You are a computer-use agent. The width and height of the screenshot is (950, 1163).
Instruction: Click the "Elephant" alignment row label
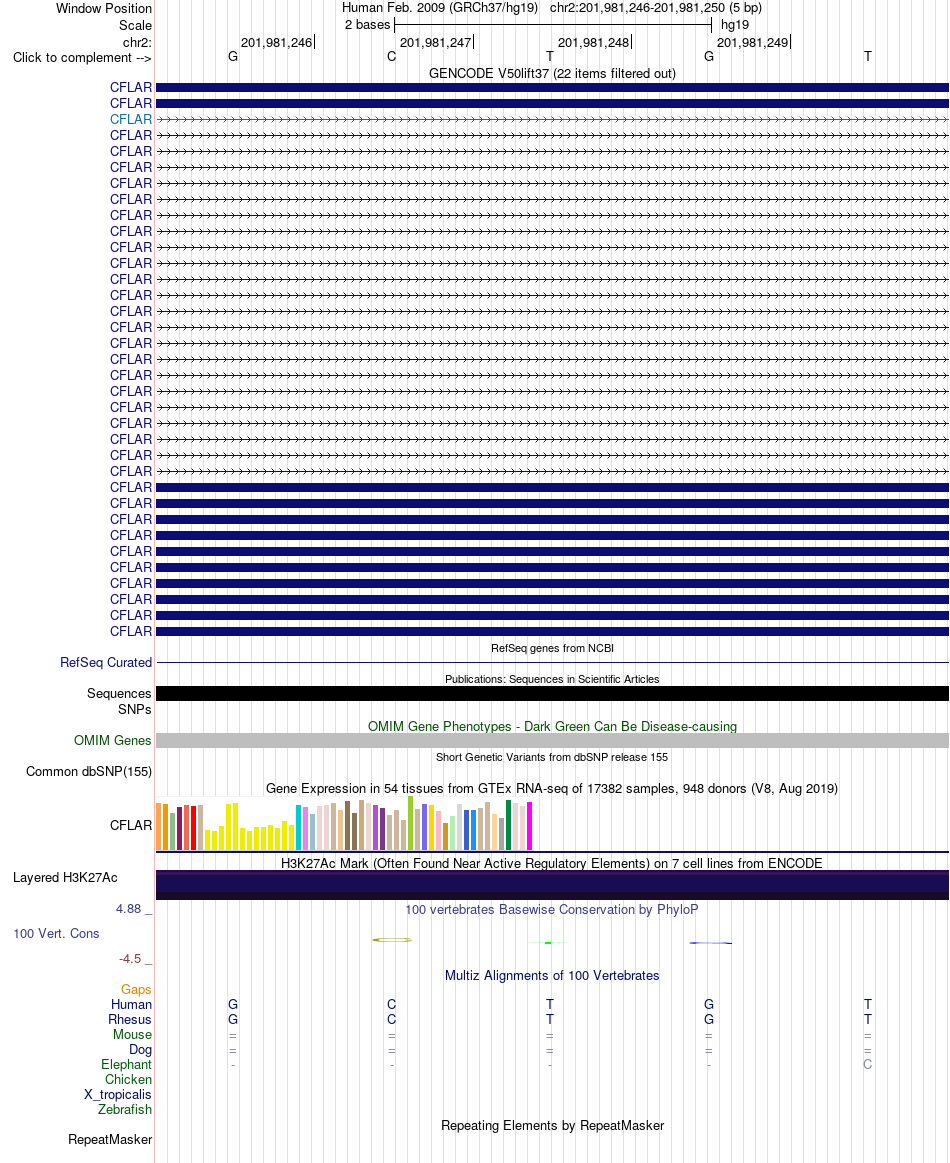coord(126,1064)
